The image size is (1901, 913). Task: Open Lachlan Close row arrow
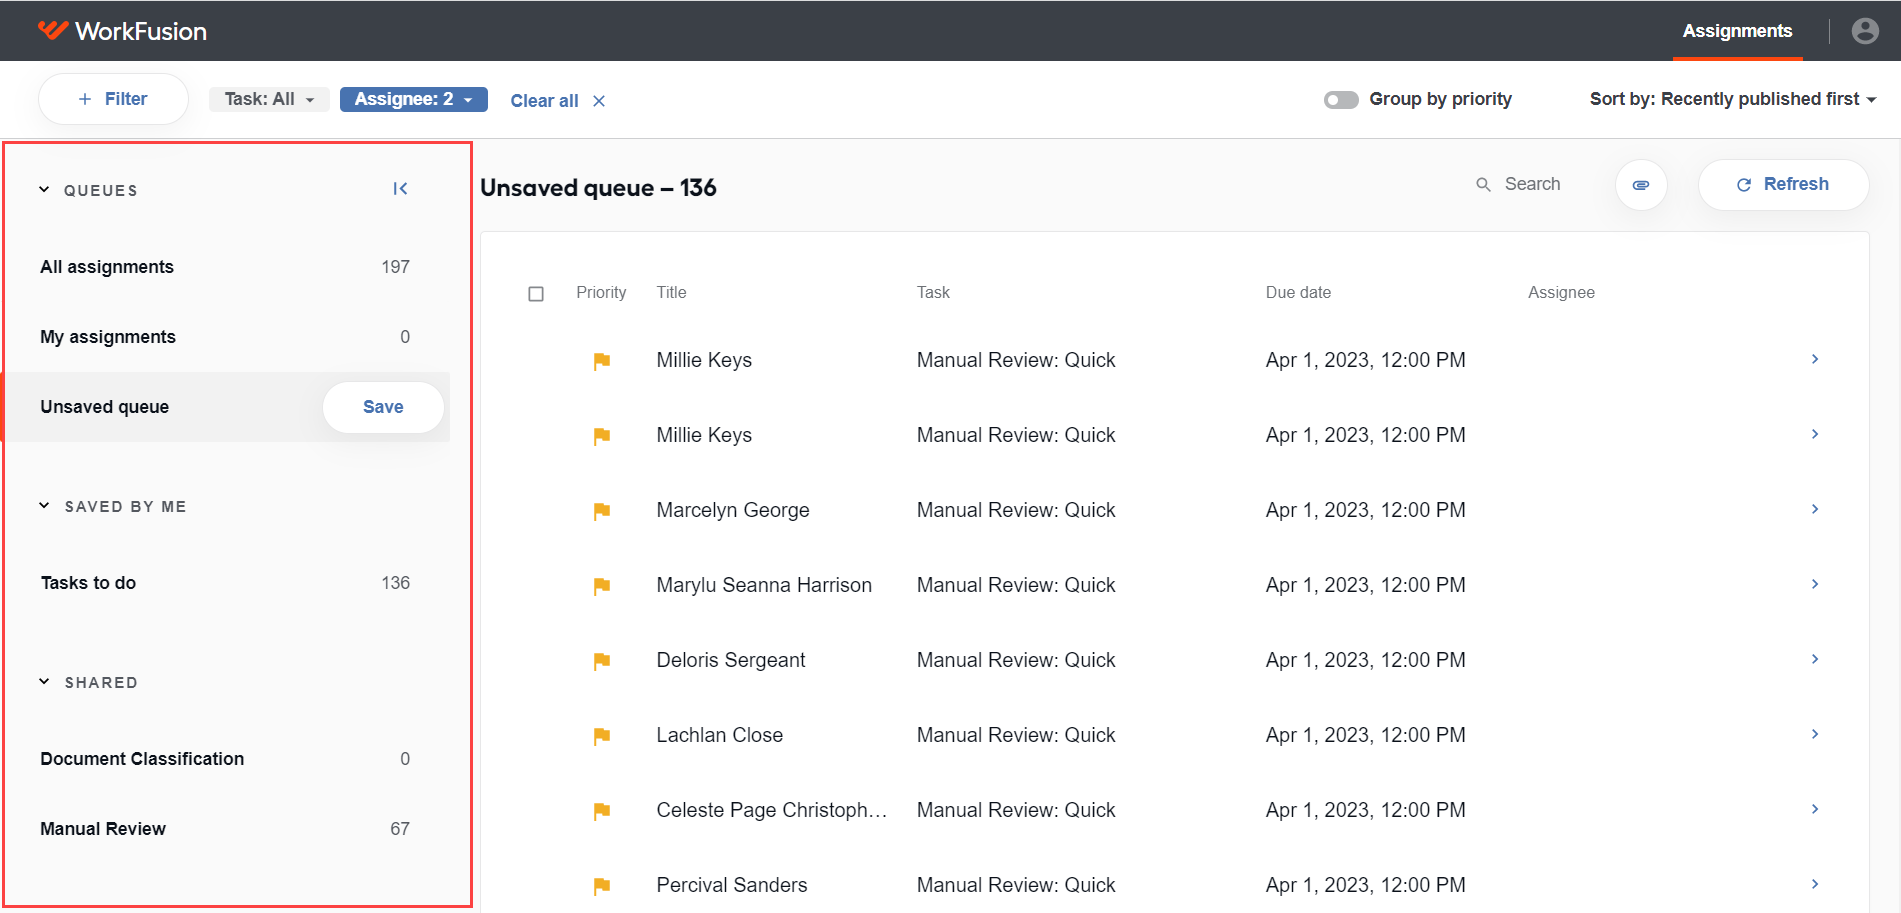coord(1815,734)
